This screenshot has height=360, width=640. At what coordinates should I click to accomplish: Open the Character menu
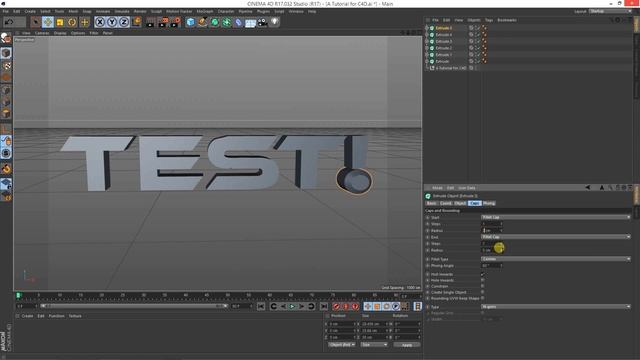pos(226,11)
